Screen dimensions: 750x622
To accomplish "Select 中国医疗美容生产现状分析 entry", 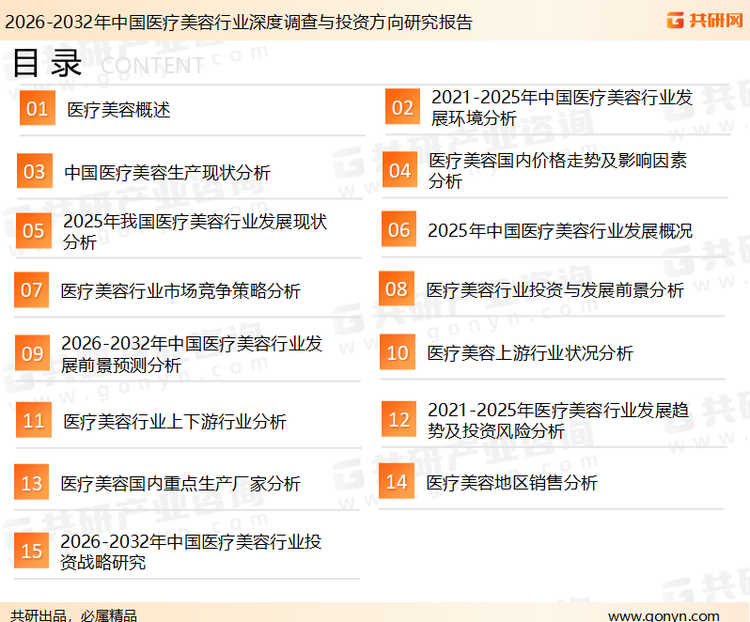I will point(167,172).
